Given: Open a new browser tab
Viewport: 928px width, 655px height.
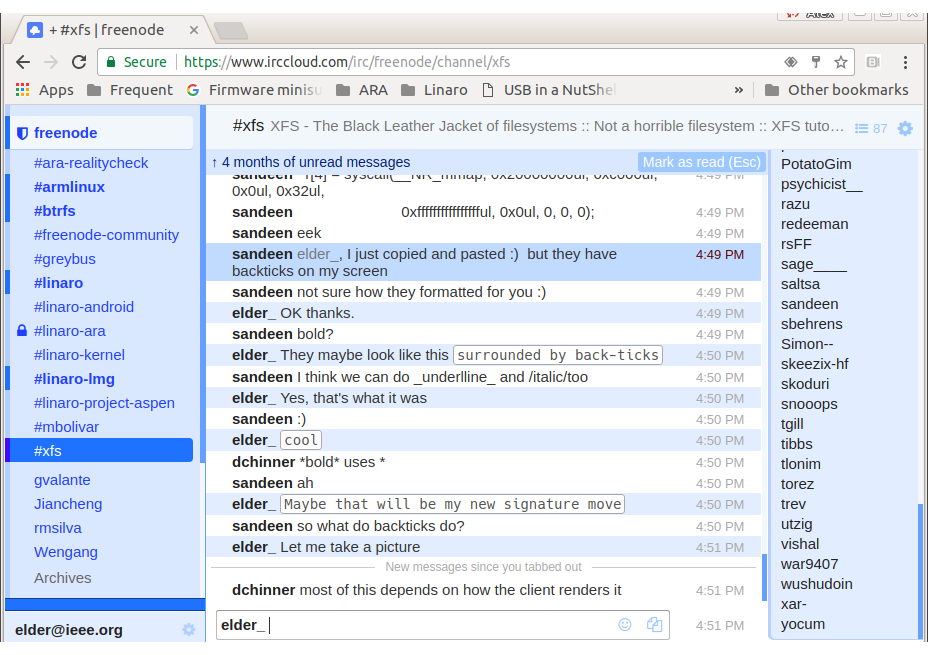Looking at the screenshot, I should (x=231, y=30).
